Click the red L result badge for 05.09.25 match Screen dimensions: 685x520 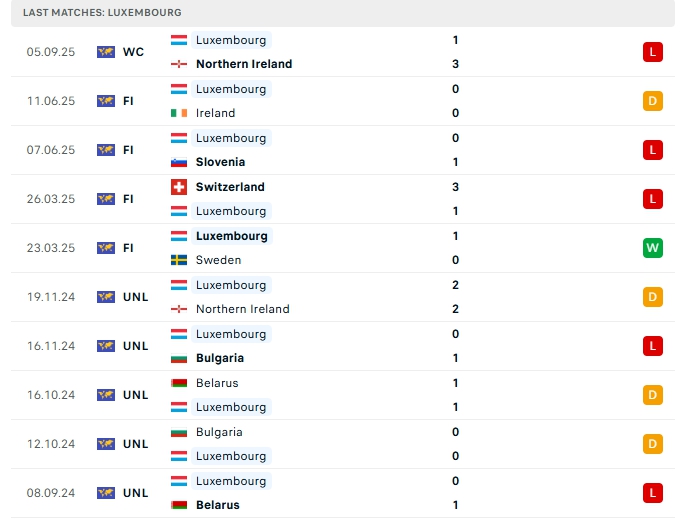(652, 52)
